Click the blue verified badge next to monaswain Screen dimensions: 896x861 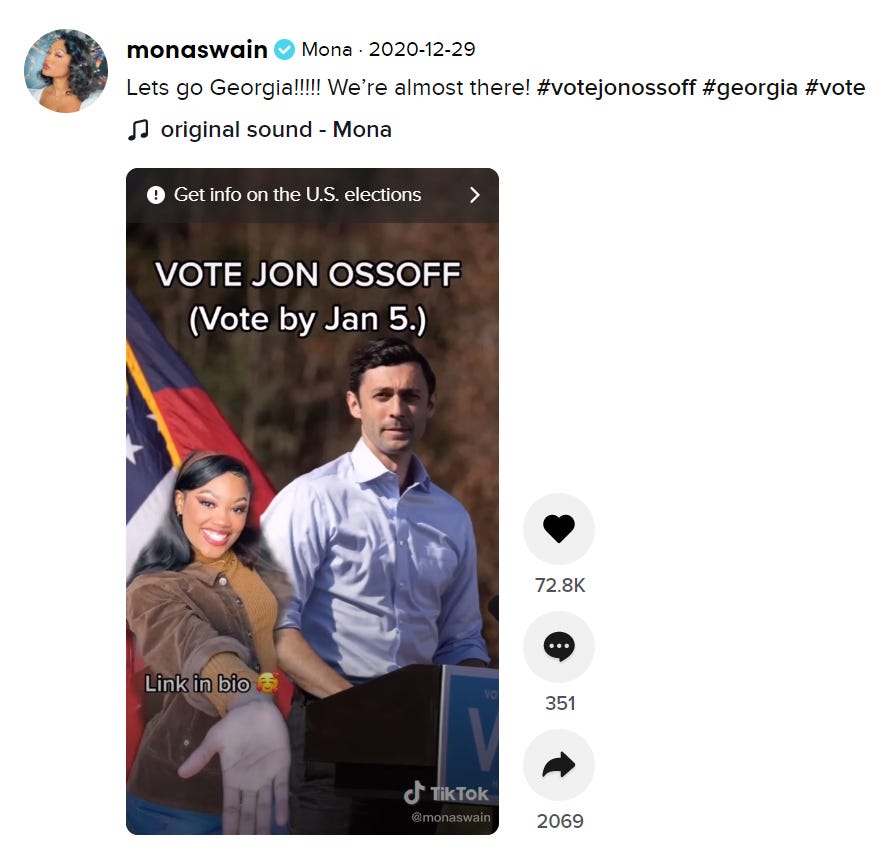coord(284,50)
